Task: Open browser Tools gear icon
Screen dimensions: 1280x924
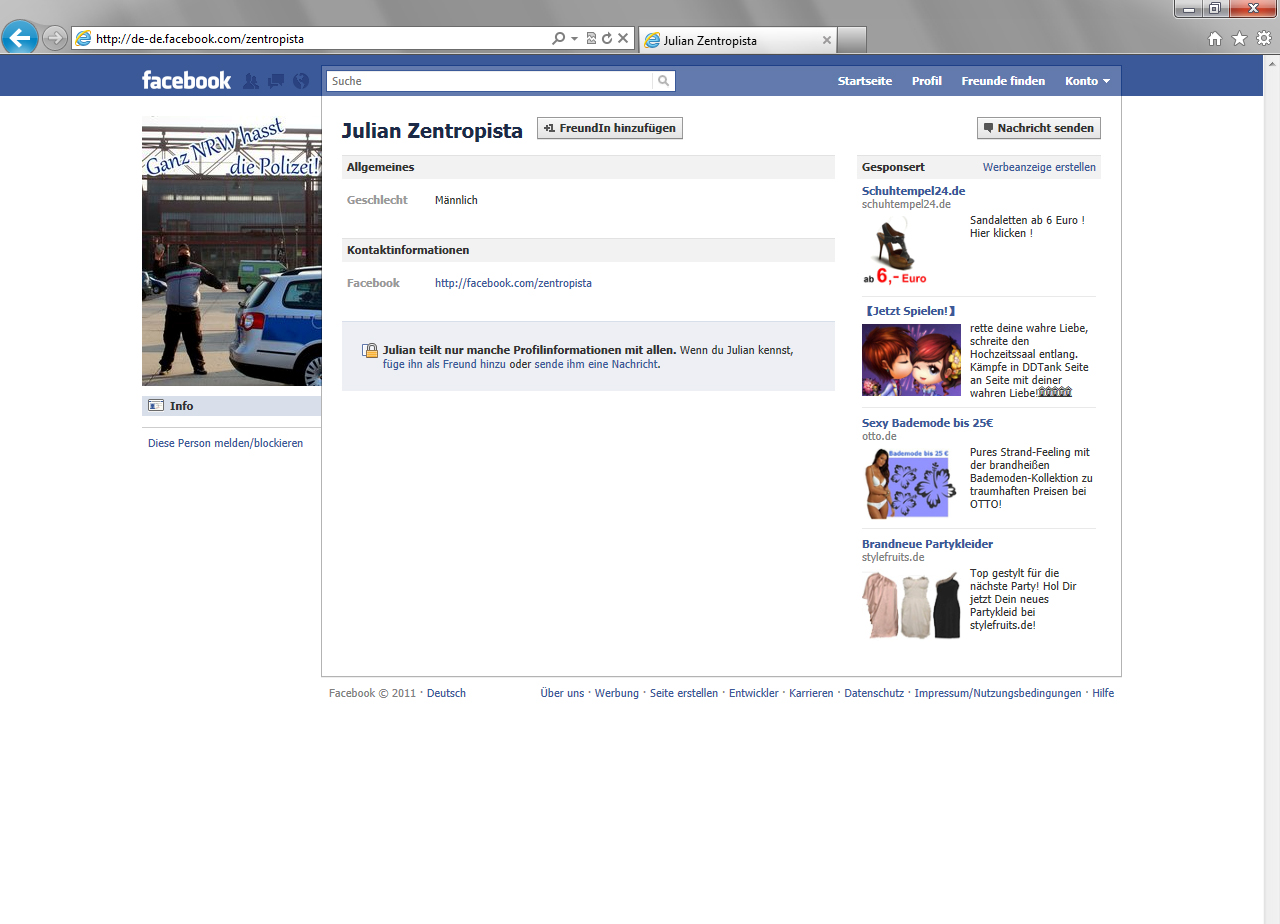Action: click(x=1264, y=39)
